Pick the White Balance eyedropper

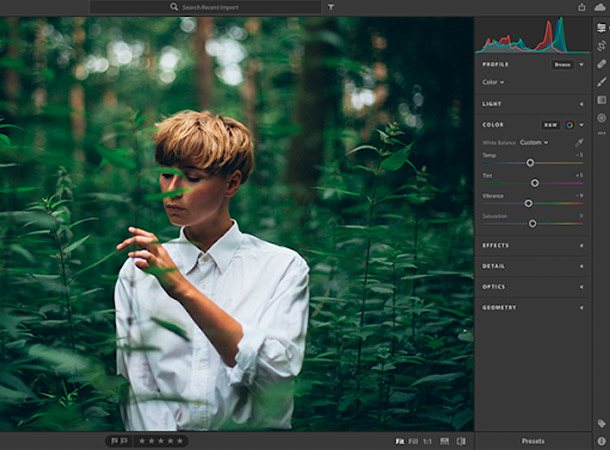[579, 142]
